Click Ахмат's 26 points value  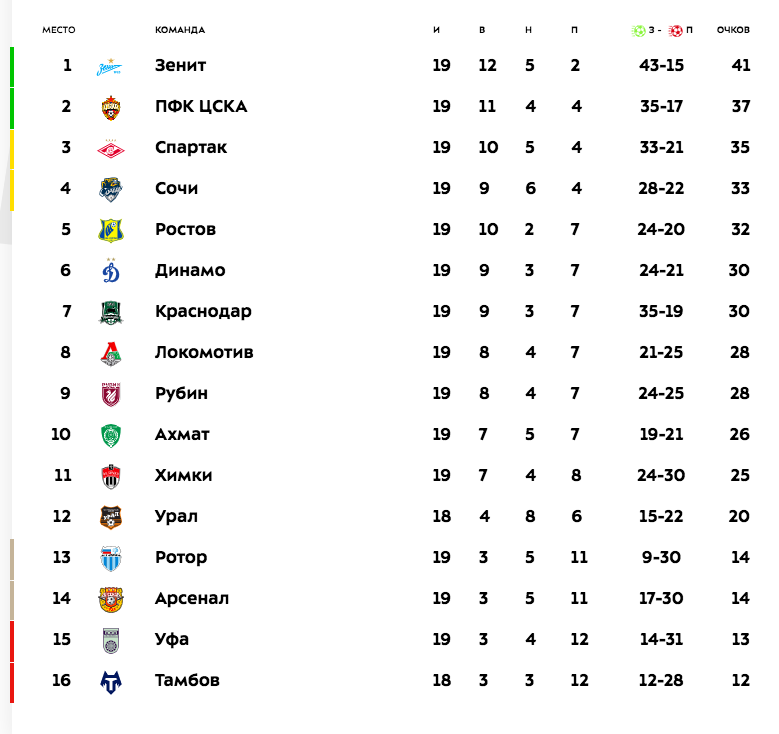tap(740, 435)
